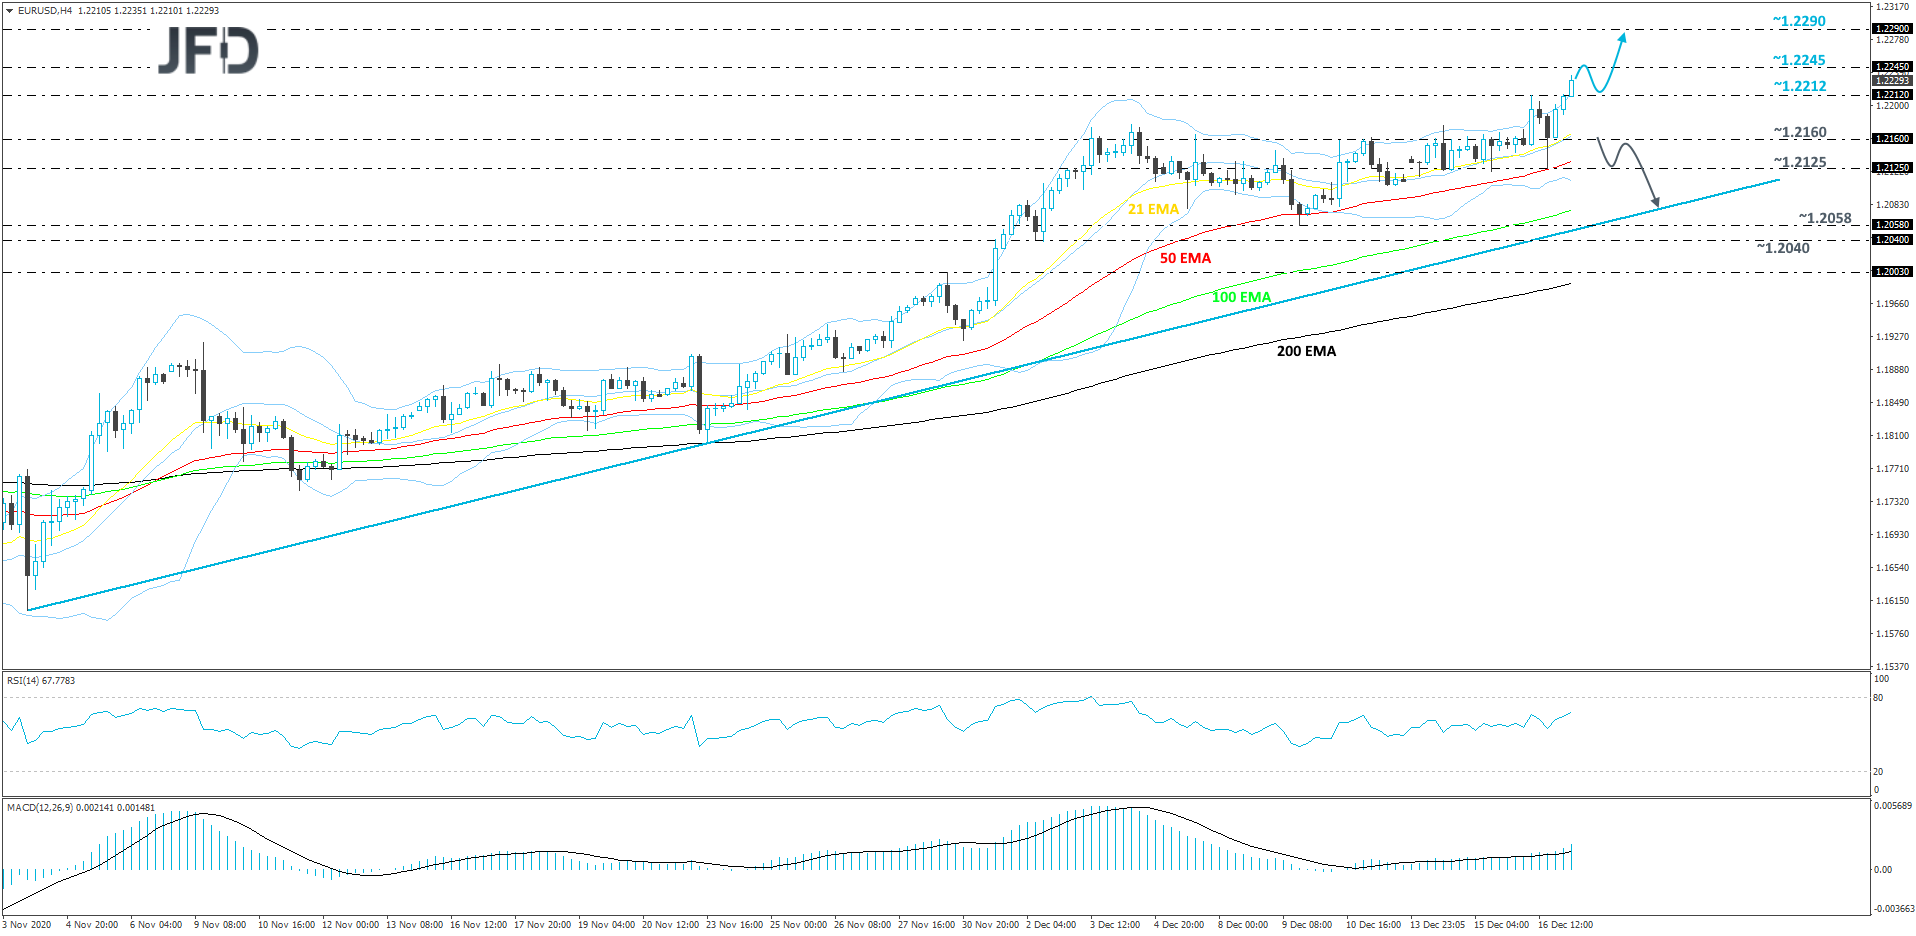Select the 200 EMA label
The height and width of the screenshot is (936, 1916).
click(x=1305, y=351)
